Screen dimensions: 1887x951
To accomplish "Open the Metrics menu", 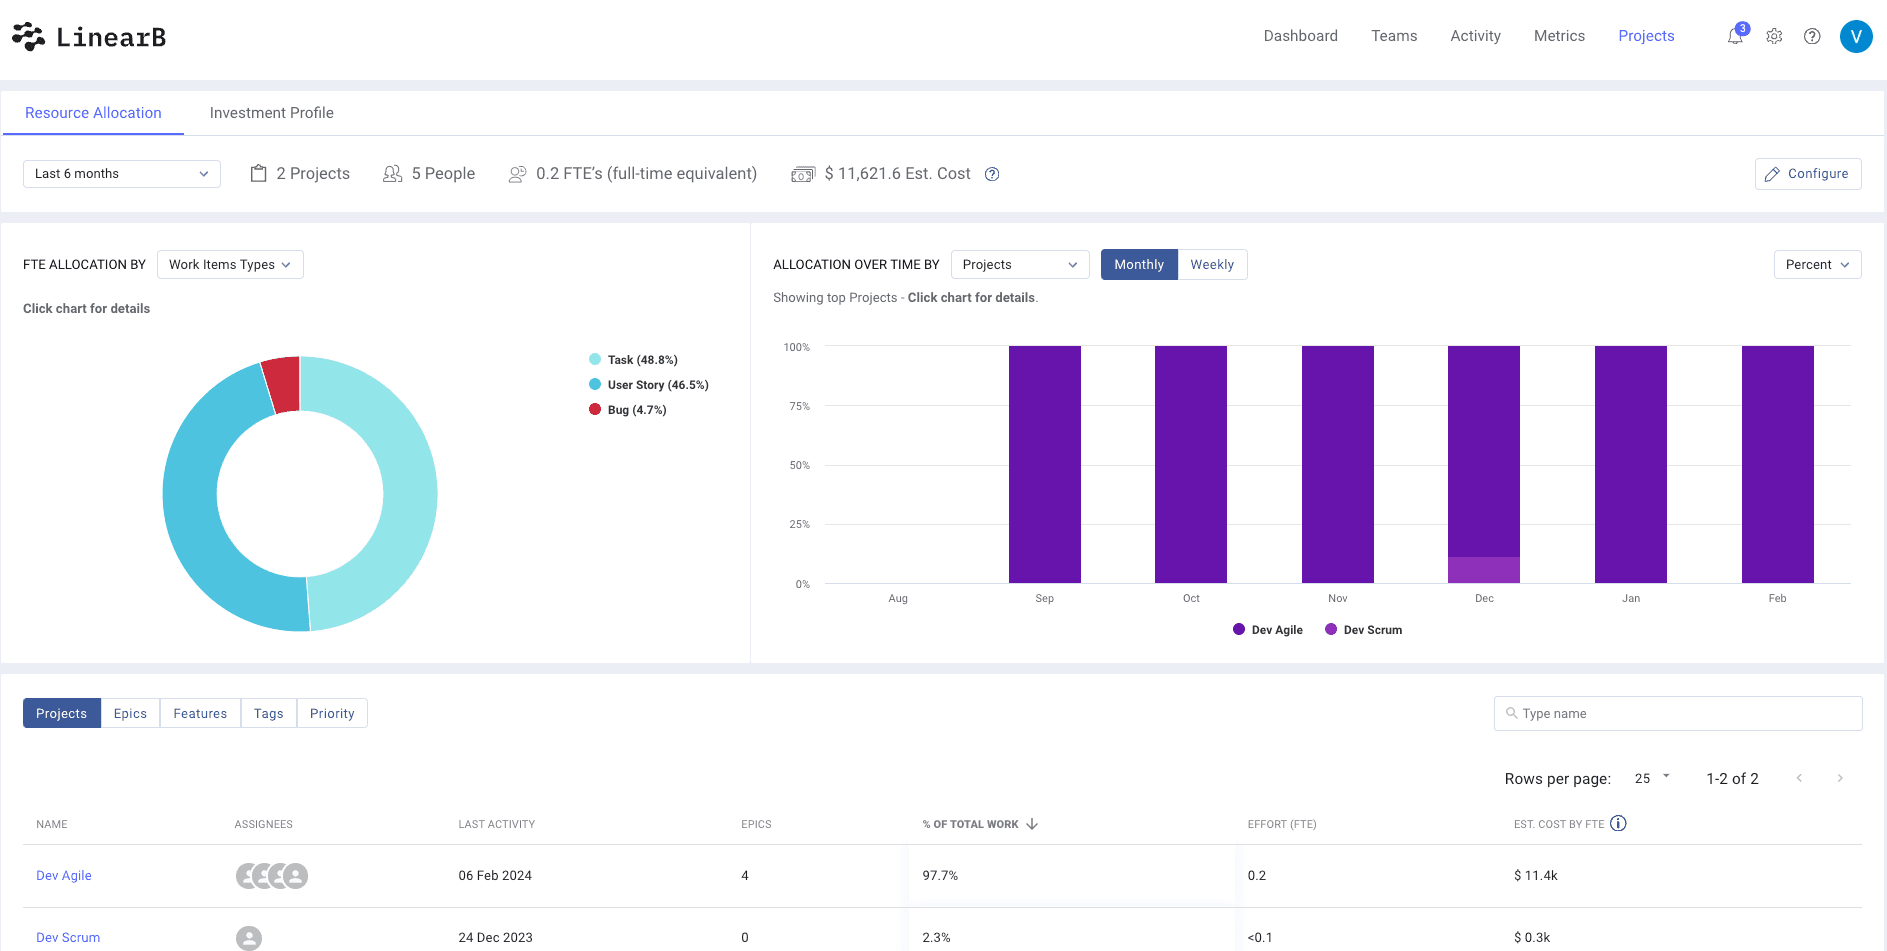I will click(1559, 36).
